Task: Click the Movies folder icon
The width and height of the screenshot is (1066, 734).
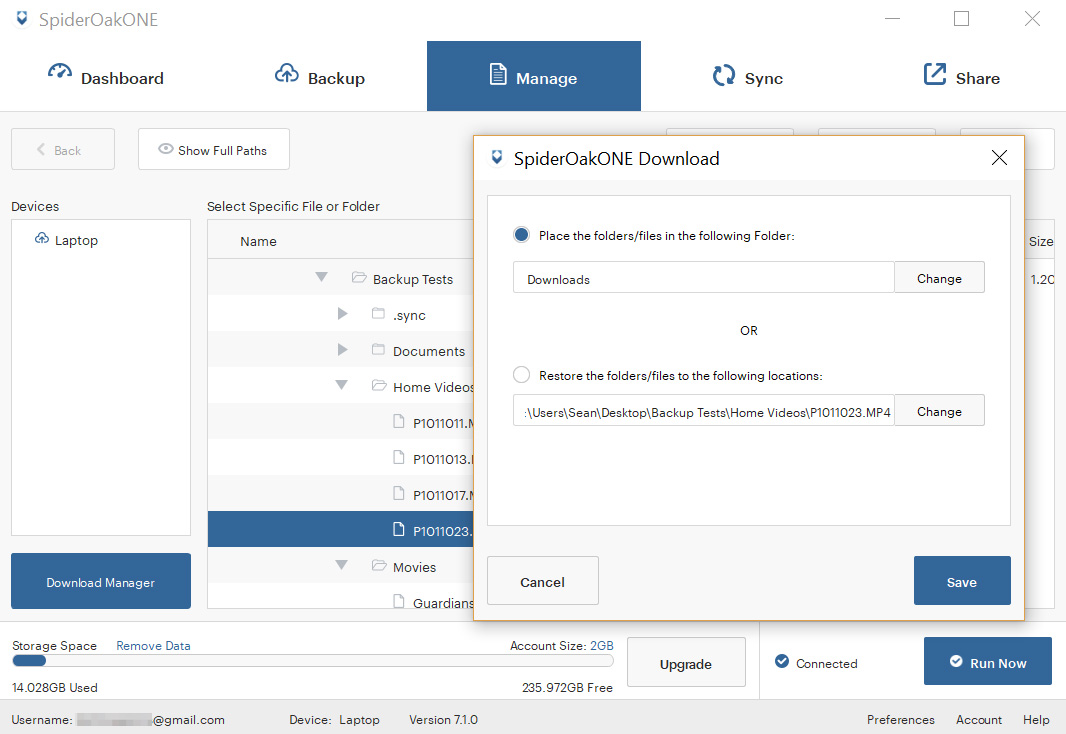Action: tap(379, 565)
